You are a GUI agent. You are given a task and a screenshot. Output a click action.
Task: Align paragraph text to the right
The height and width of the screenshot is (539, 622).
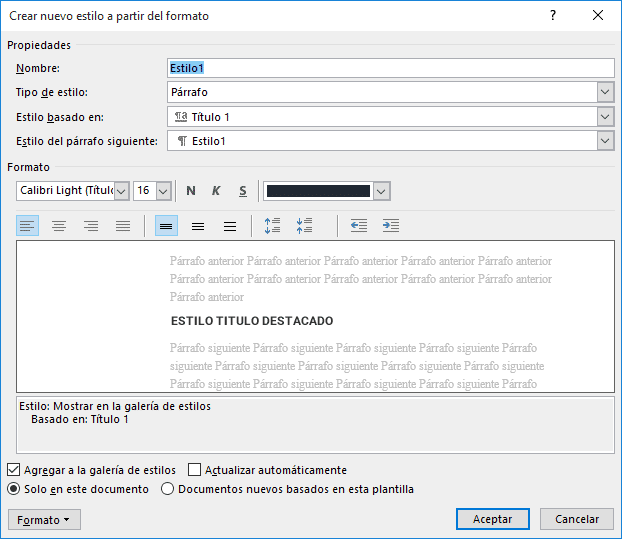[91, 226]
